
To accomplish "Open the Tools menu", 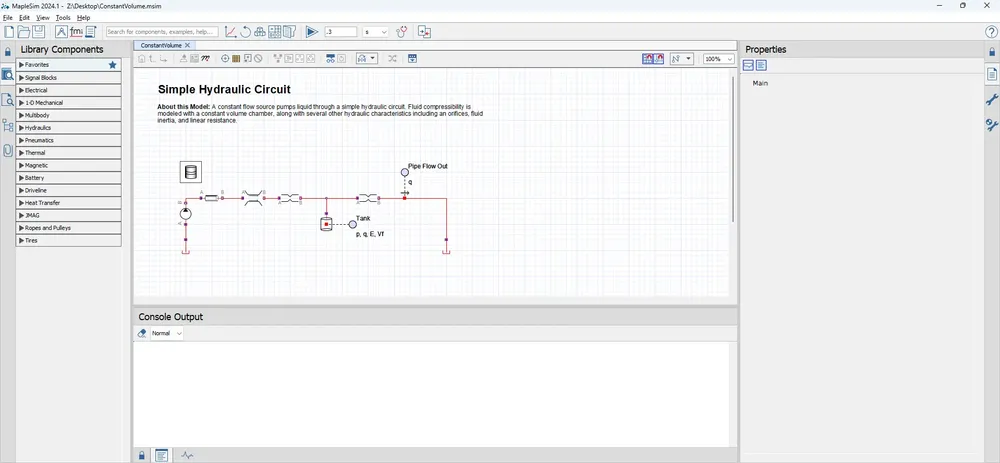I will coord(63,18).
